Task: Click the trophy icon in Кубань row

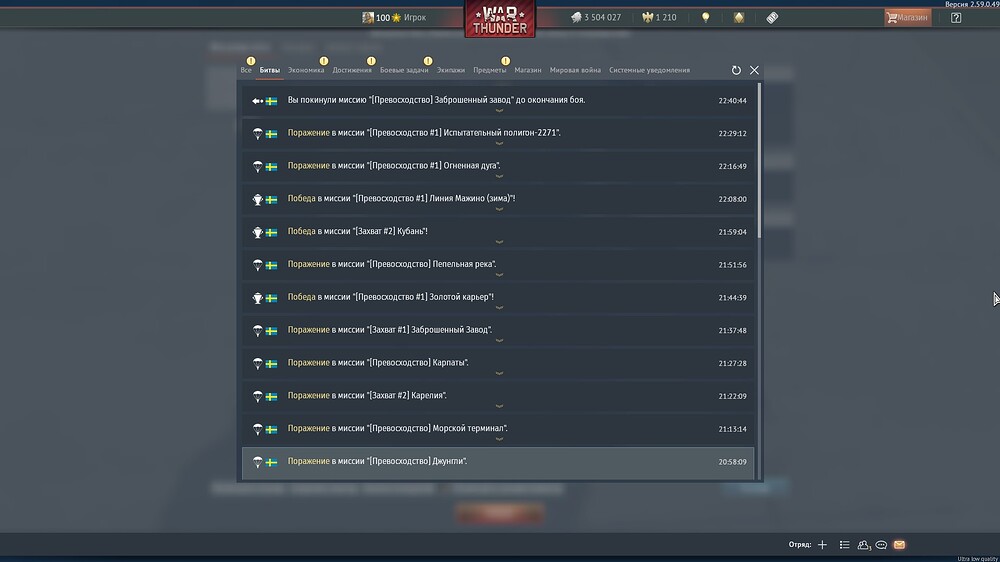Action: 257,232
